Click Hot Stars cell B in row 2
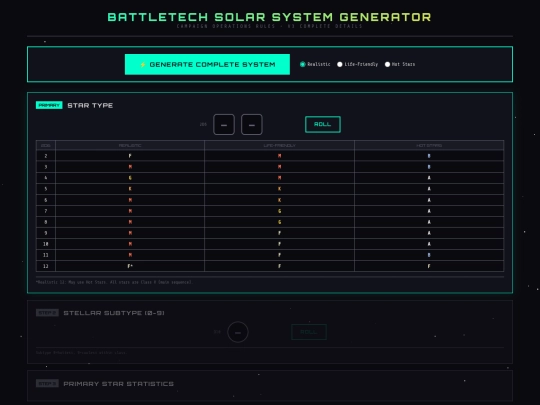This screenshot has height=405, width=540. coord(429,156)
